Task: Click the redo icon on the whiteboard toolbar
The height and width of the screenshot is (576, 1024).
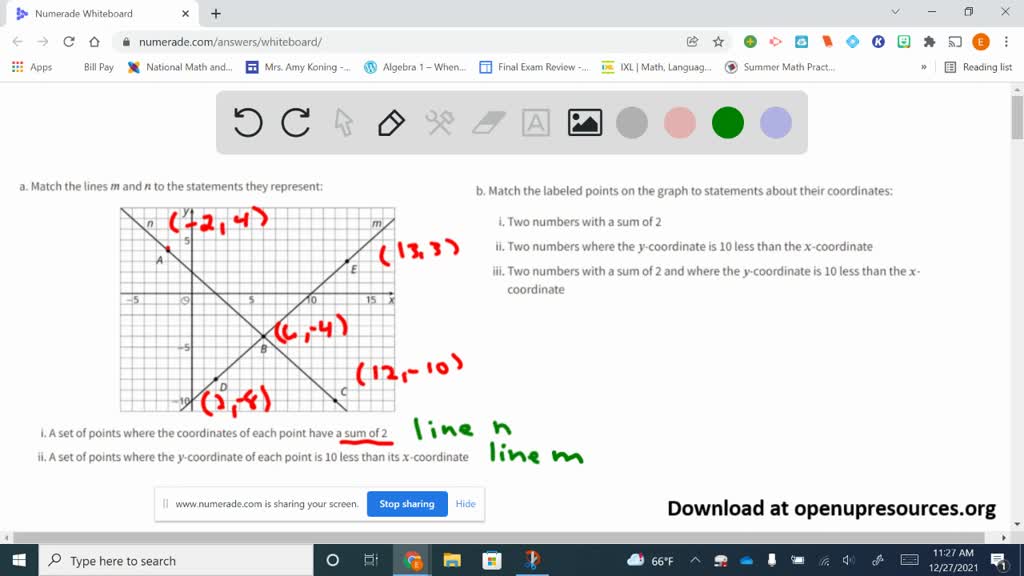Action: [295, 122]
